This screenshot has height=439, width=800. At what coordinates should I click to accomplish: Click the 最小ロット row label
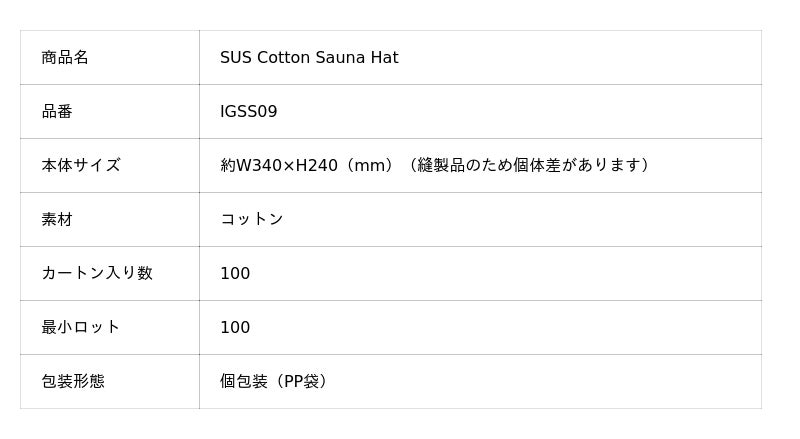[x=81, y=328]
